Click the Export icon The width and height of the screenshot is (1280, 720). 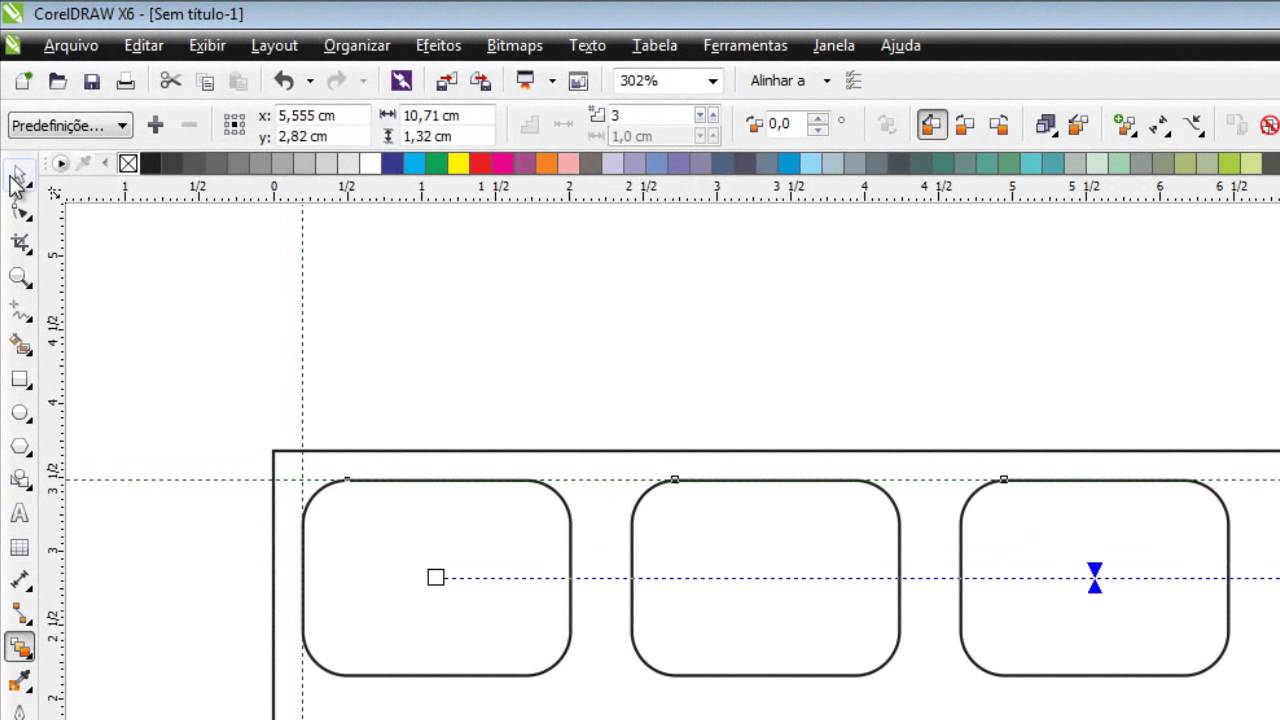[x=481, y=81]
